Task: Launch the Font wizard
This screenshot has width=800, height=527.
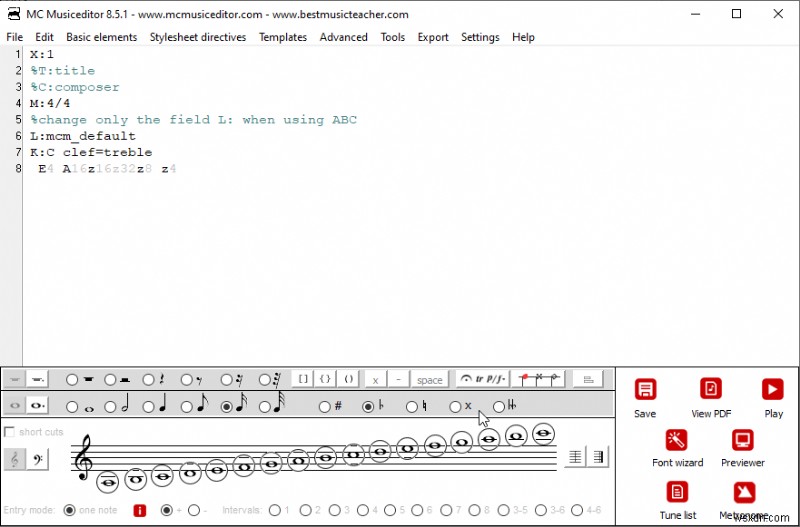Action: tap(677, 440)
